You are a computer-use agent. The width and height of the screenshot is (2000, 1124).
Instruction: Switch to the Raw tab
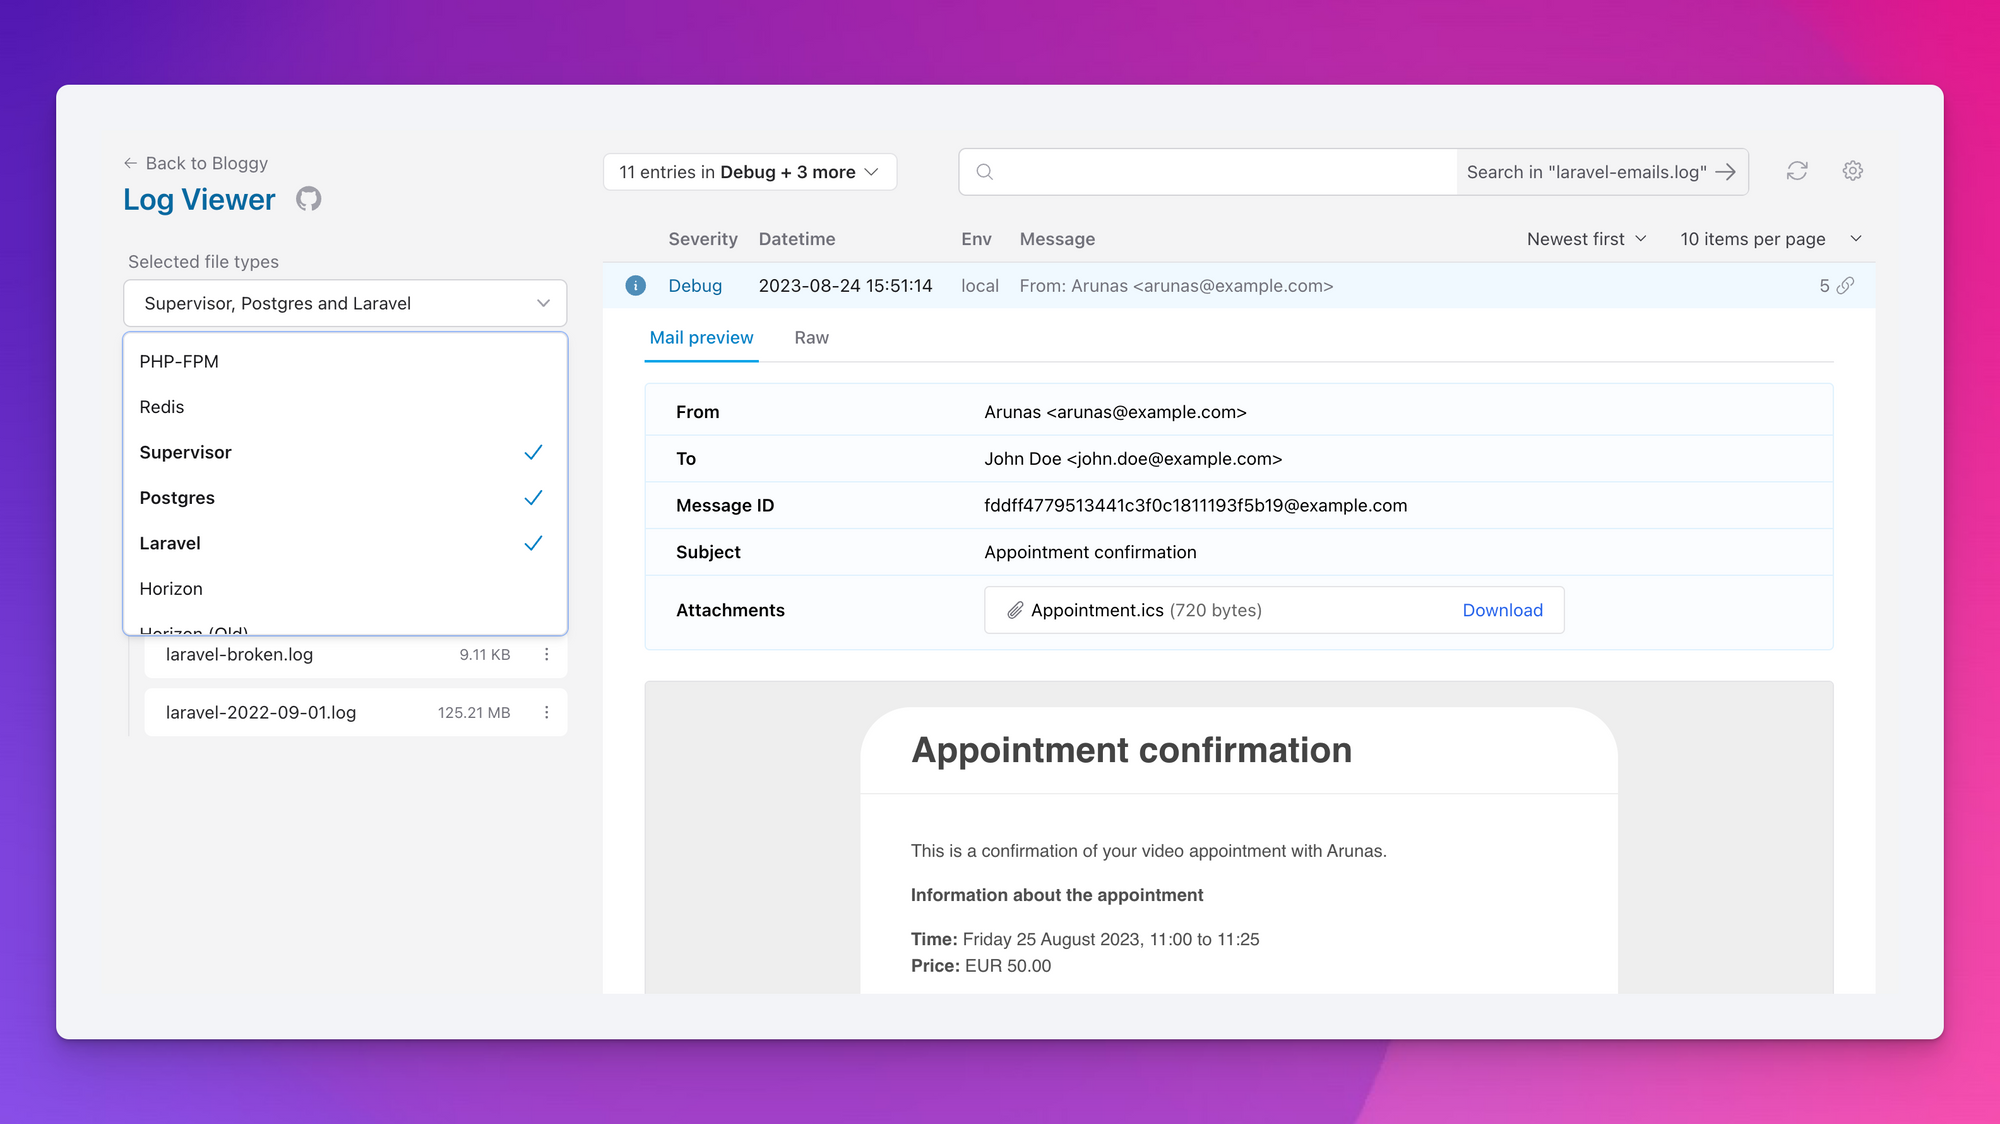tap(810, 337)
